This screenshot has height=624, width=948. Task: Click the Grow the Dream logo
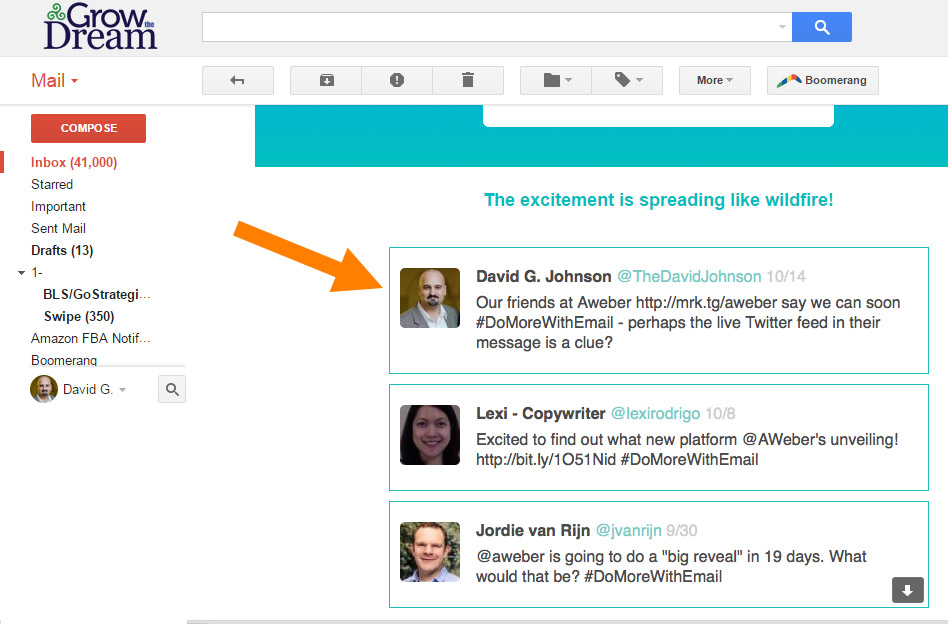[x=100, y=27]
